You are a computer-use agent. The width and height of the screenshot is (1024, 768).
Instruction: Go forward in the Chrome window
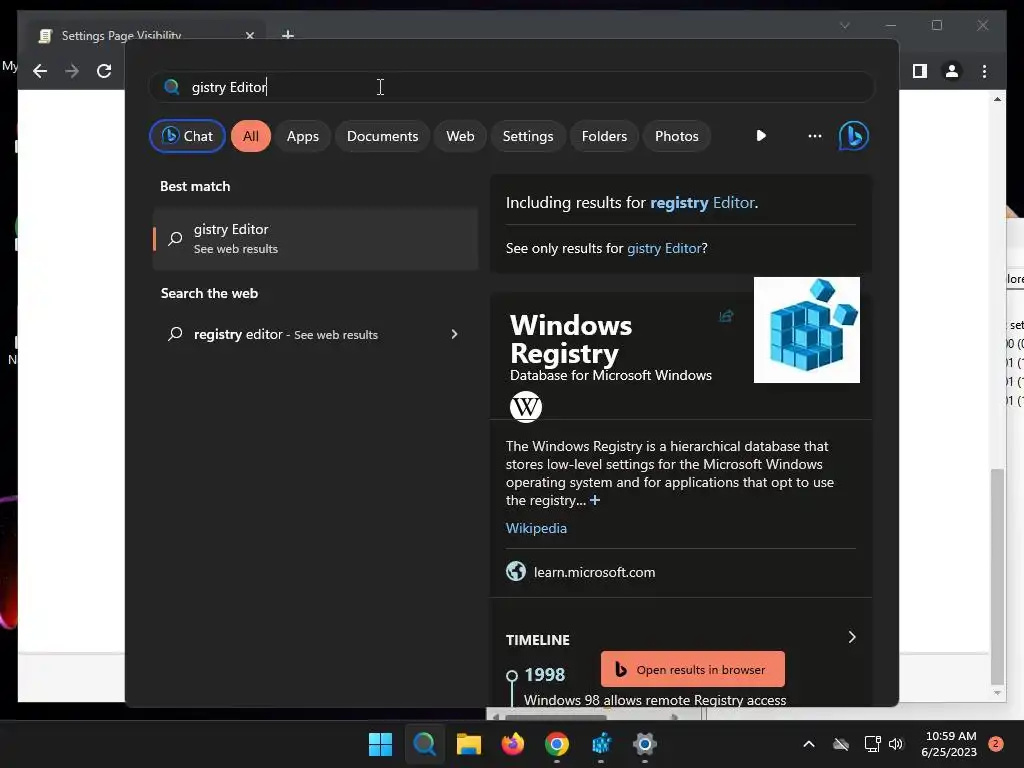point(72,71)
